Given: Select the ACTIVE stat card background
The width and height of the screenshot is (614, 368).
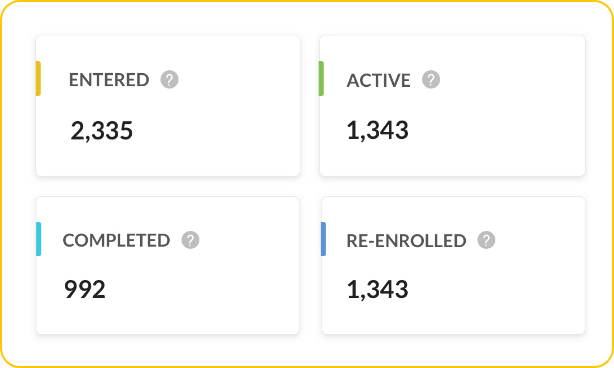Looking at the screenshot, I should (x=452, y=106).
